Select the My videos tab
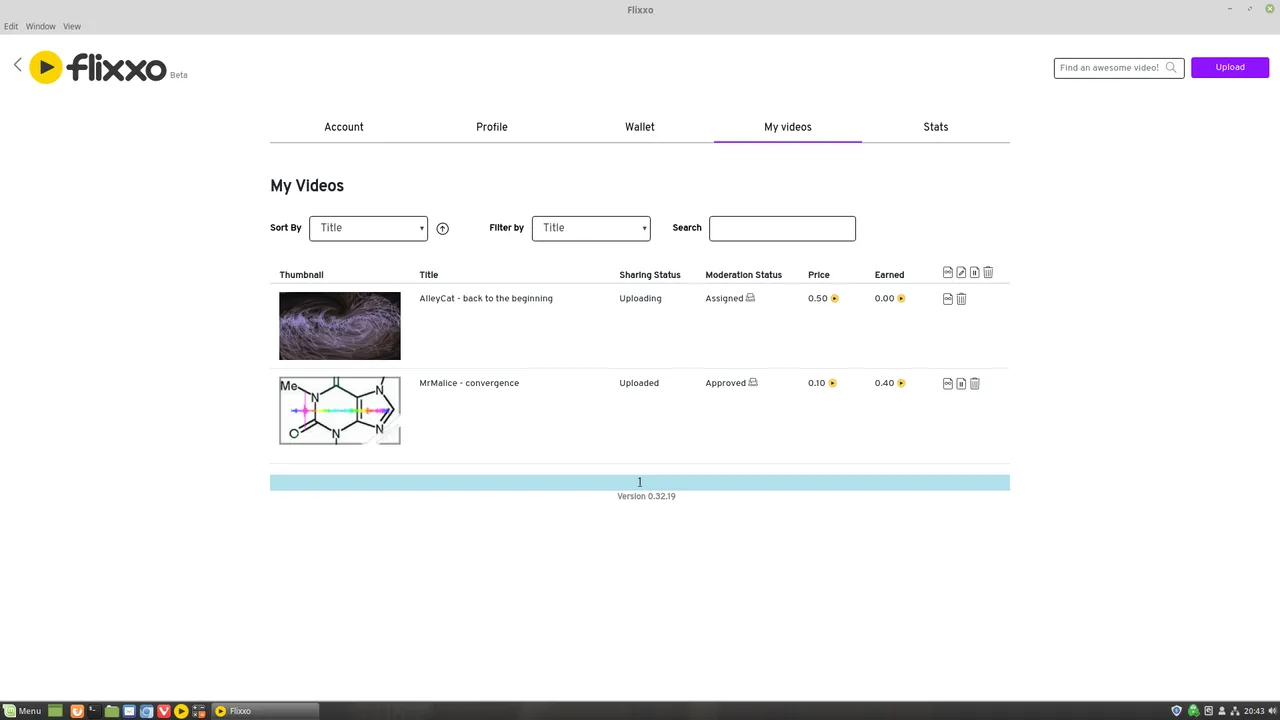The image size is (1280, 720). tap(788, 127)
